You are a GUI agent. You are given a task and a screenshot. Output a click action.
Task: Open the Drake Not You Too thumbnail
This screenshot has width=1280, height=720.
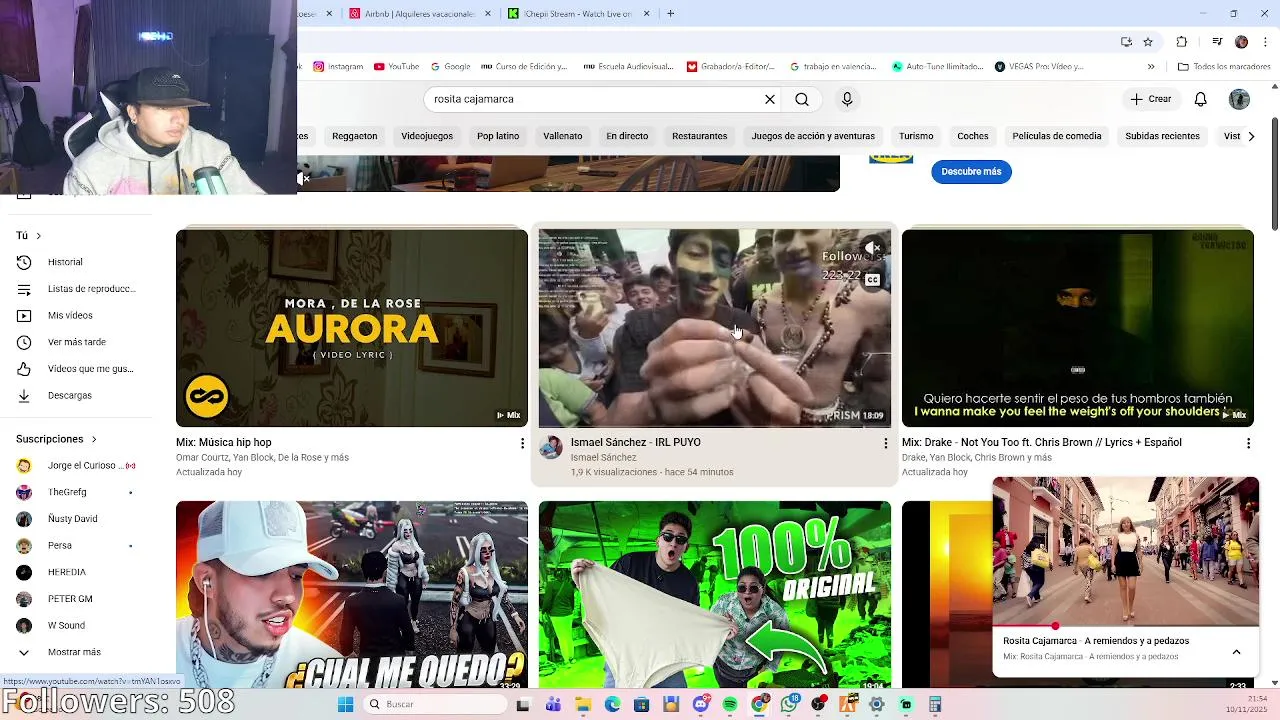coord(1077,328)
